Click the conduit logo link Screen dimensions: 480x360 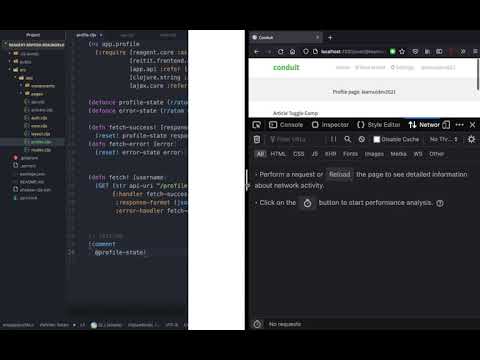tap(286, 67)
